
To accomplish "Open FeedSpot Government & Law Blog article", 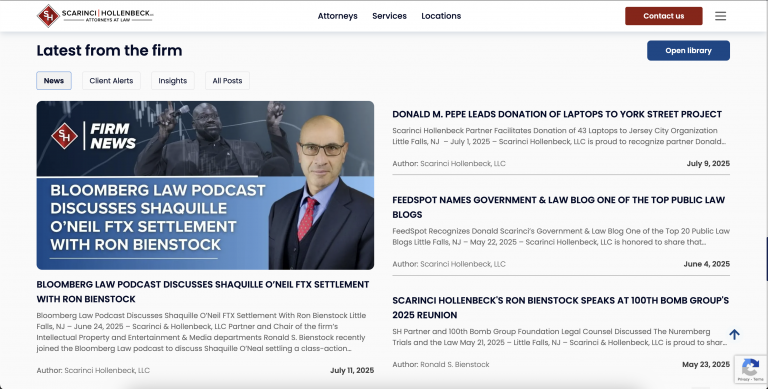I will [558, 207].
